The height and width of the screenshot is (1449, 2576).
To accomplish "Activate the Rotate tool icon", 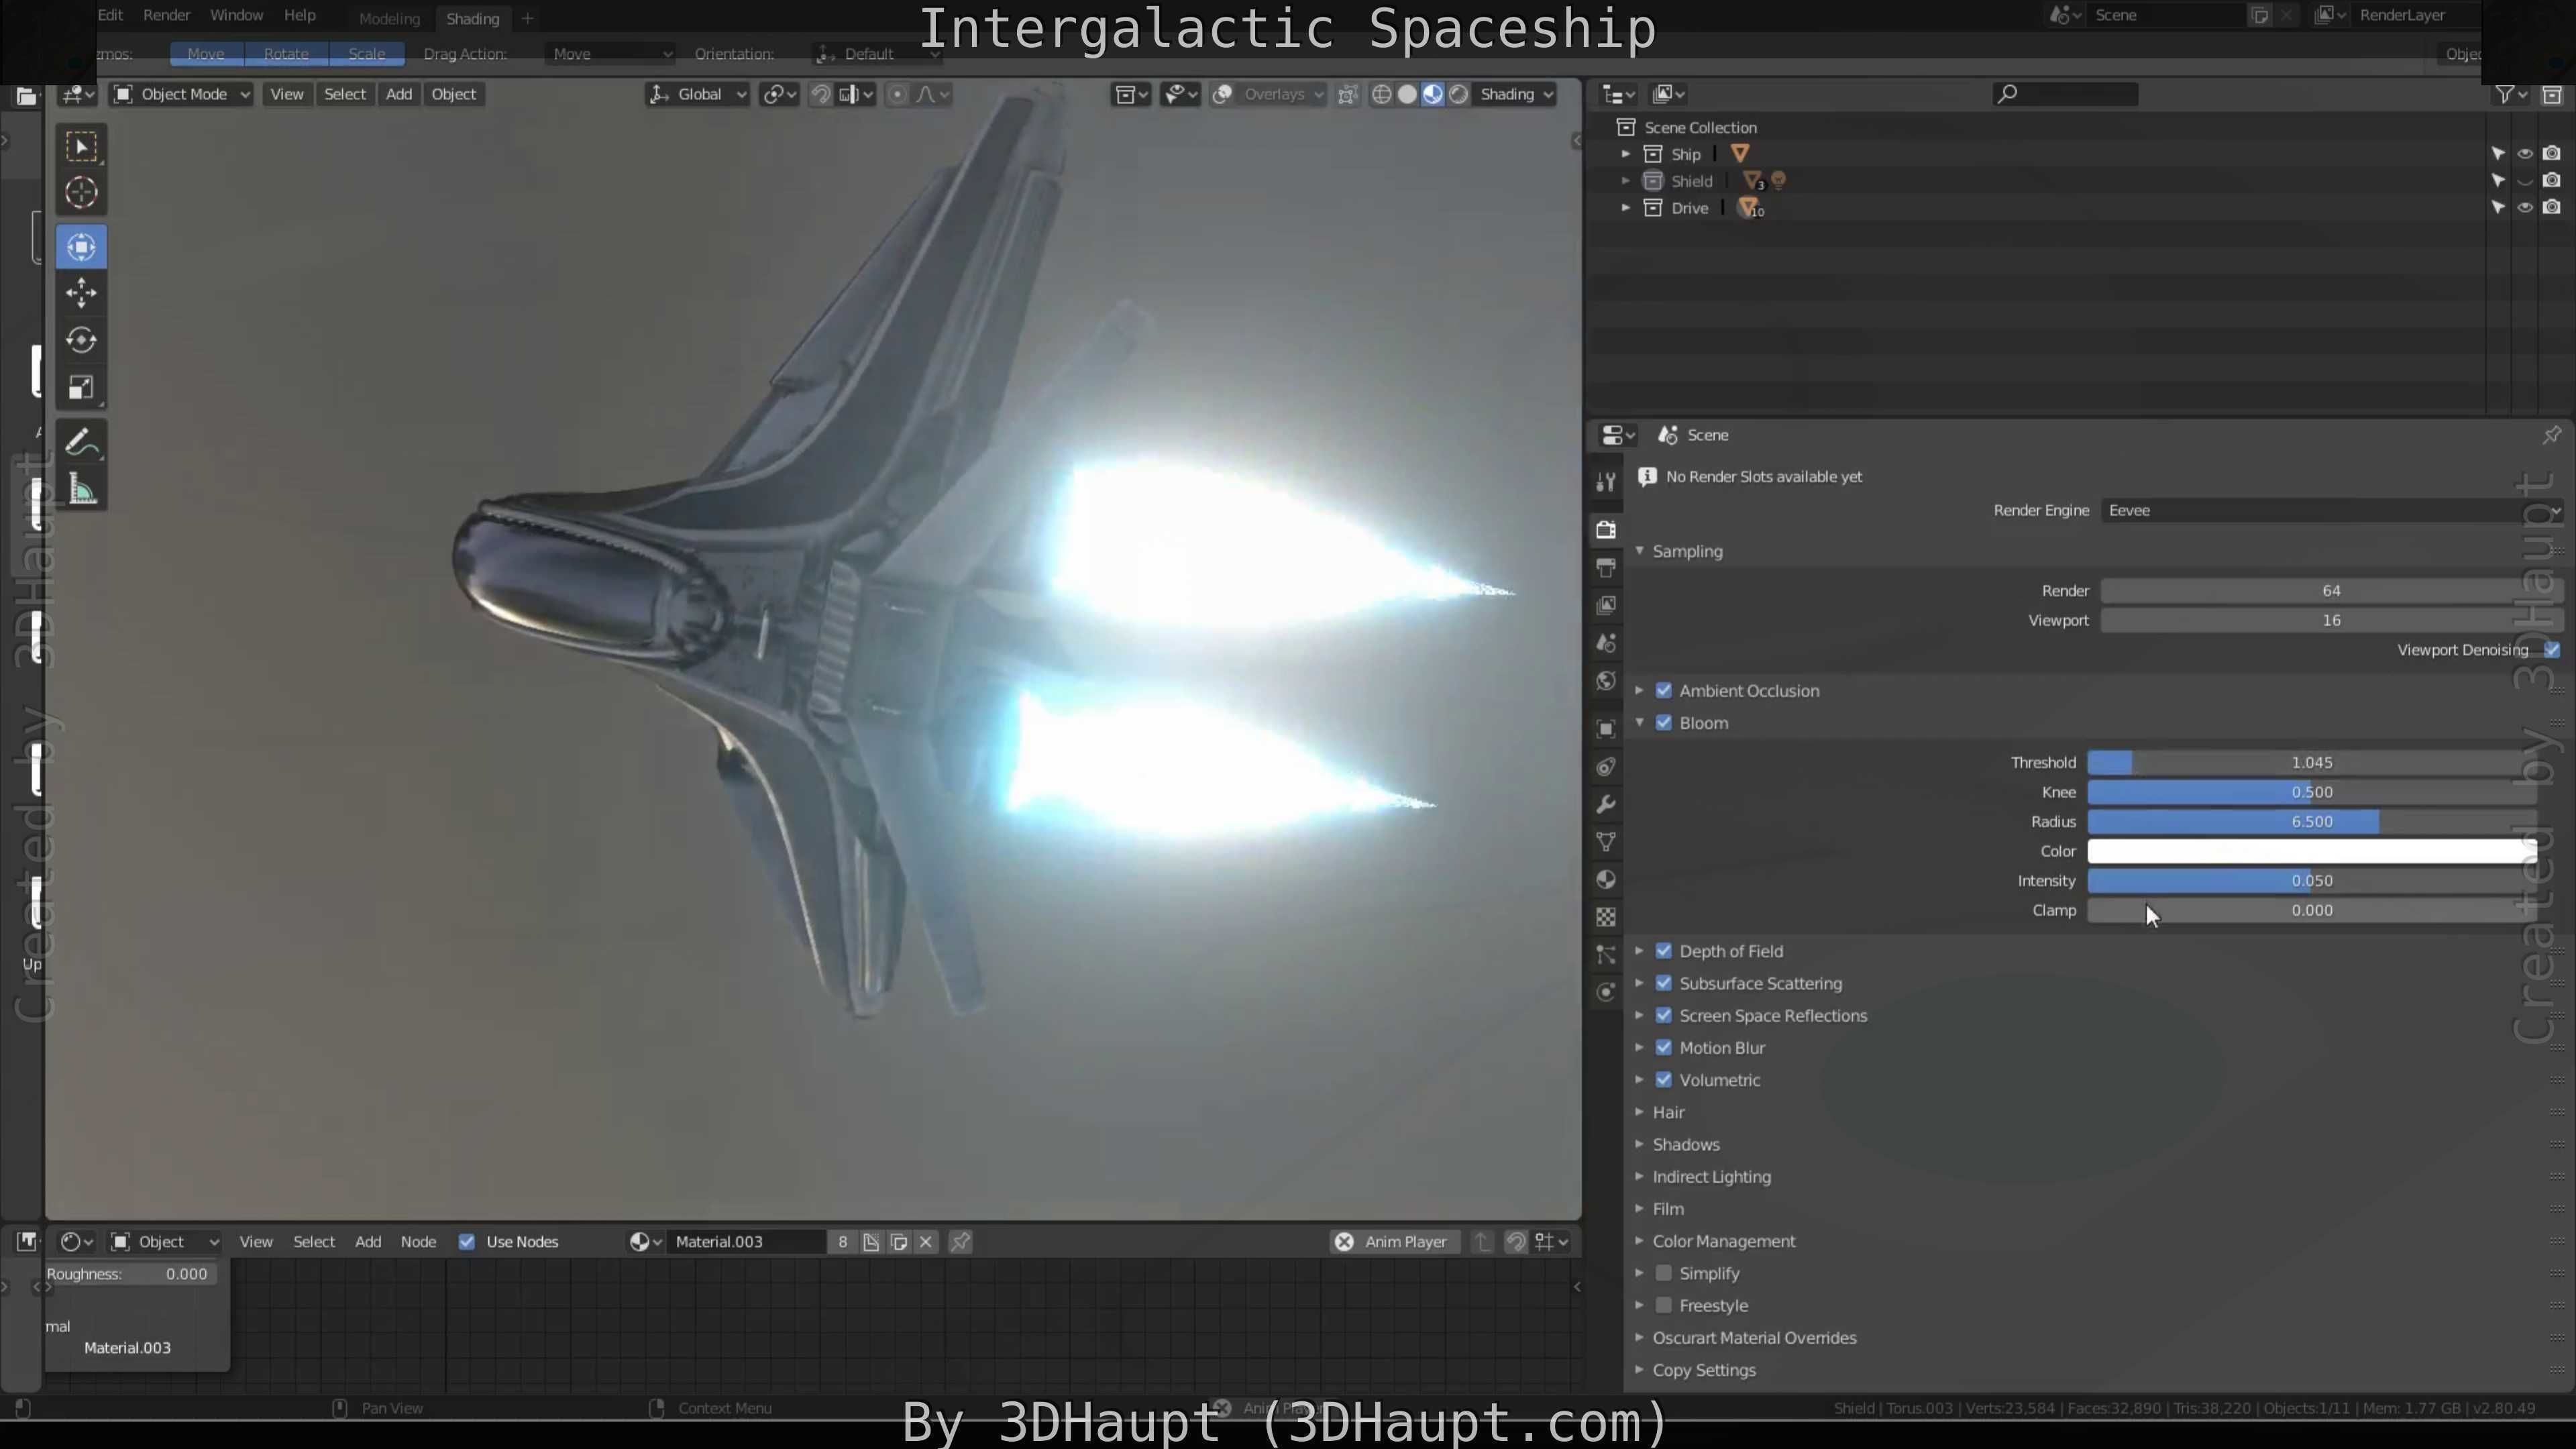I will pos(81,340).
